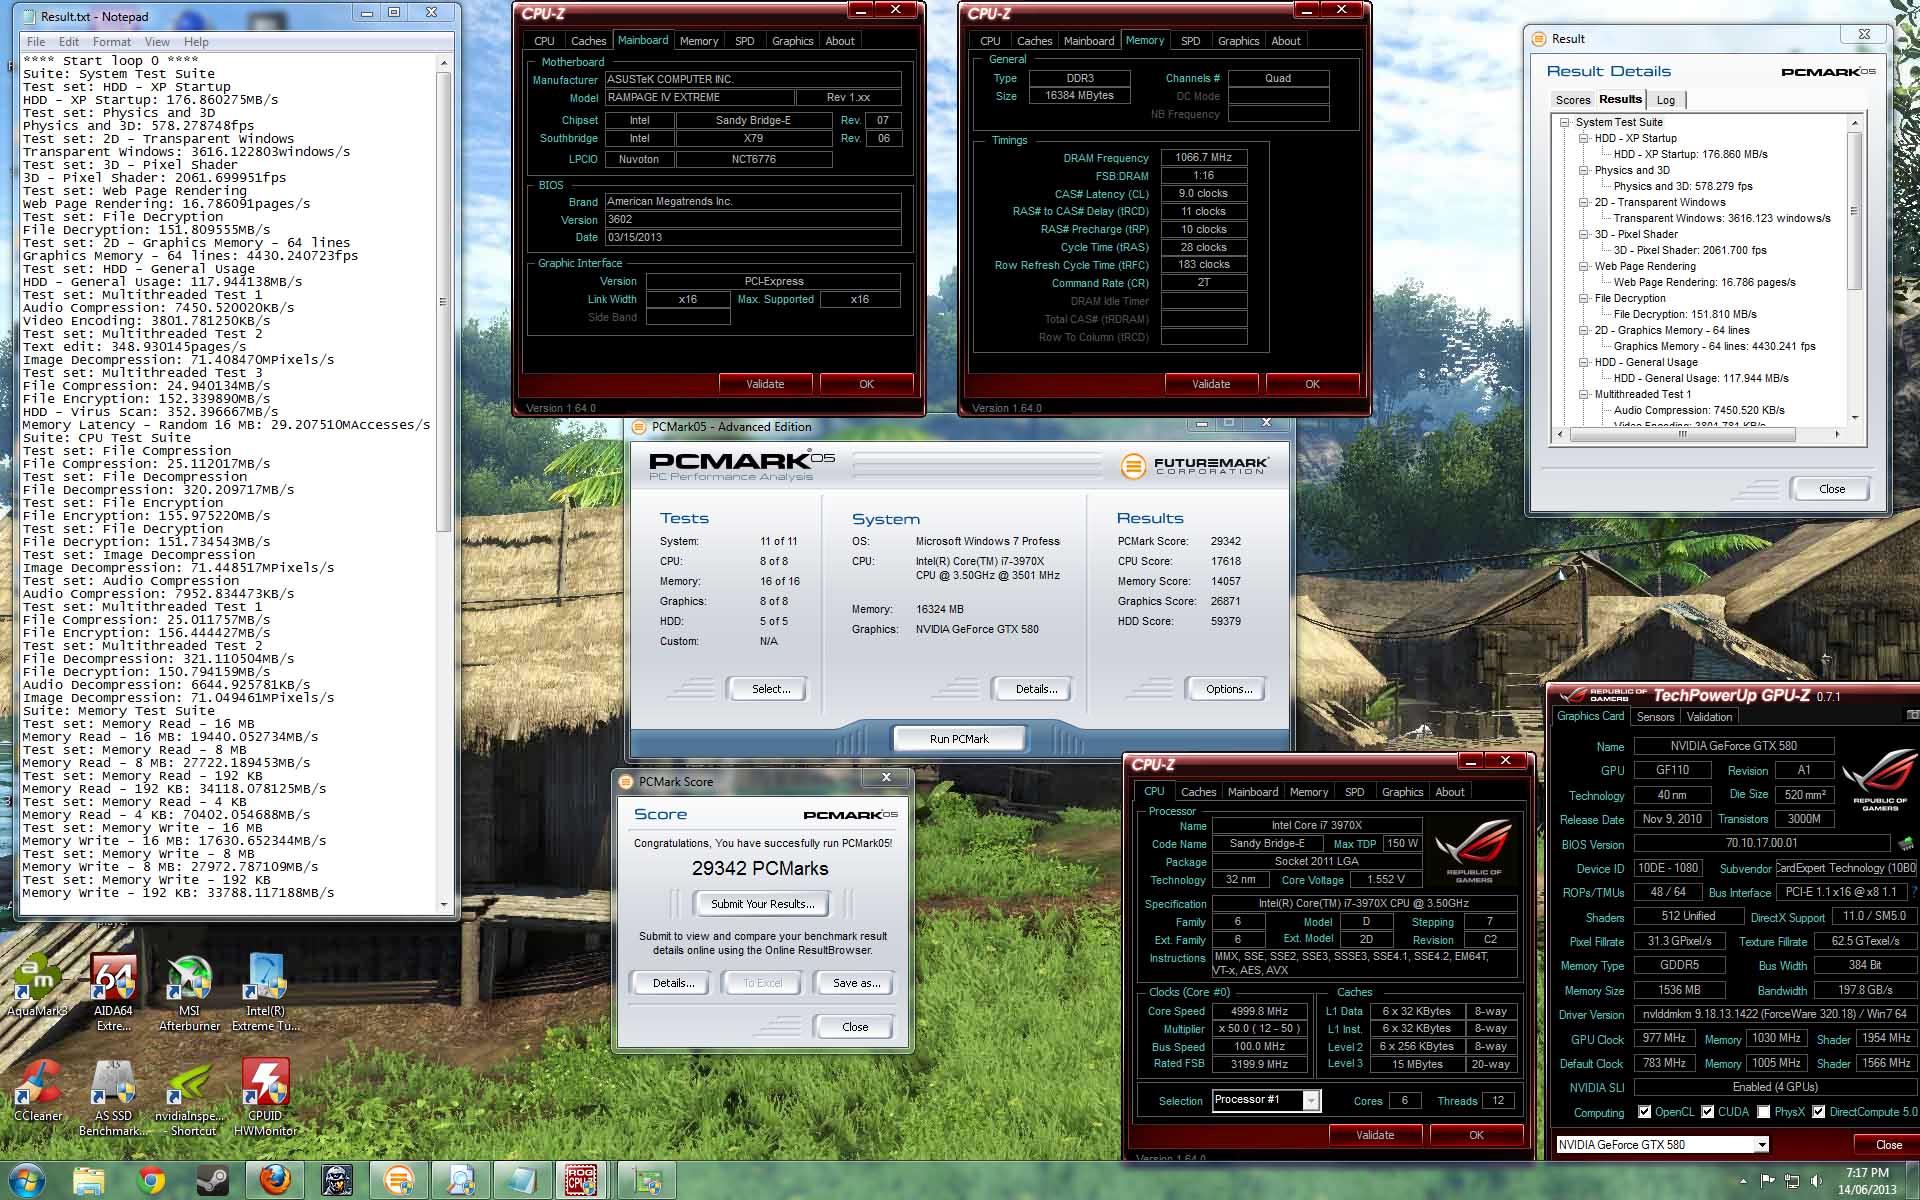
Task: Collapse the File Decryption tree node
Action: click(x=1584, y=298)
